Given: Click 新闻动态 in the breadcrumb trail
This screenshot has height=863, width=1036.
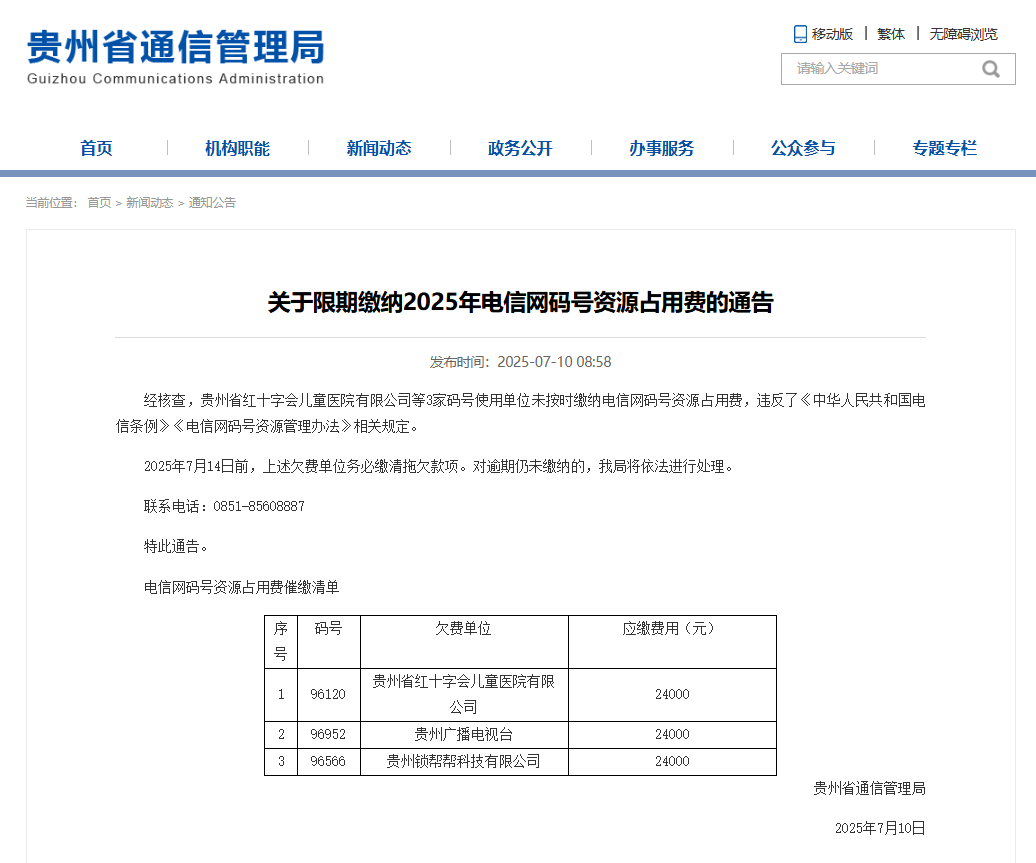Looking at the screenshot, I should [150, 203].
